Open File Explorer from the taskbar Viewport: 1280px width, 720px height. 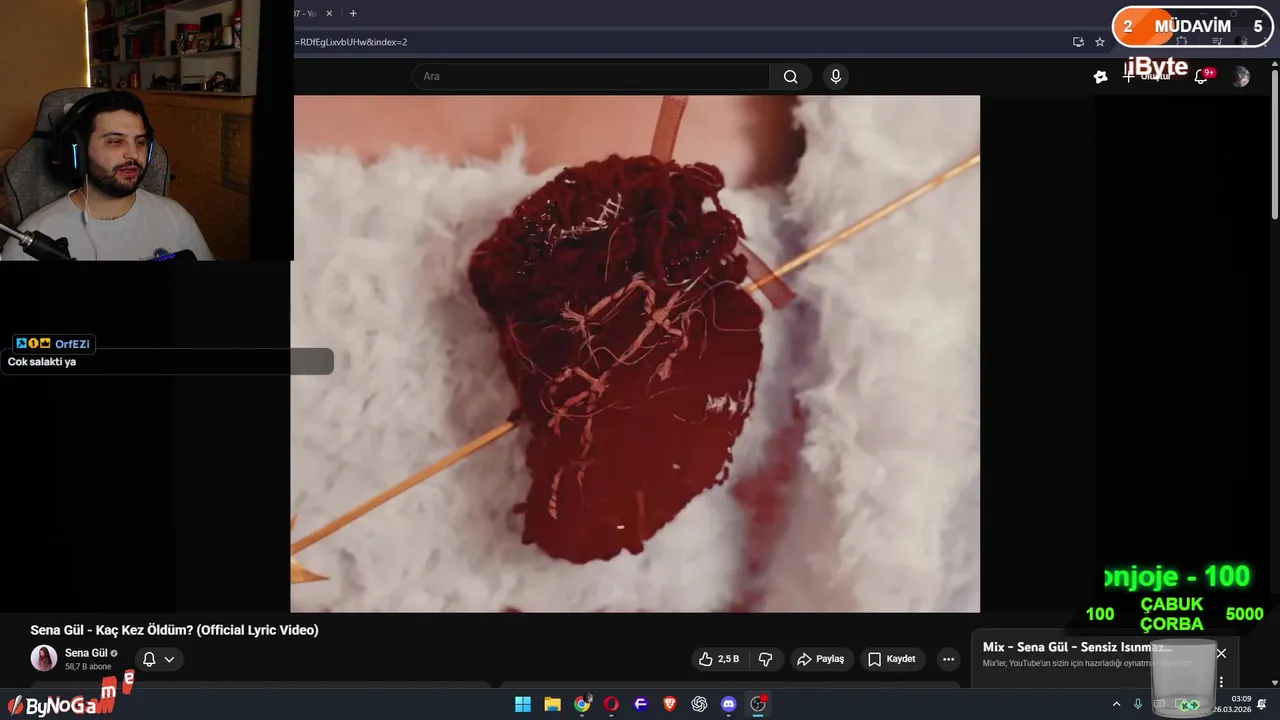point(552,704)
